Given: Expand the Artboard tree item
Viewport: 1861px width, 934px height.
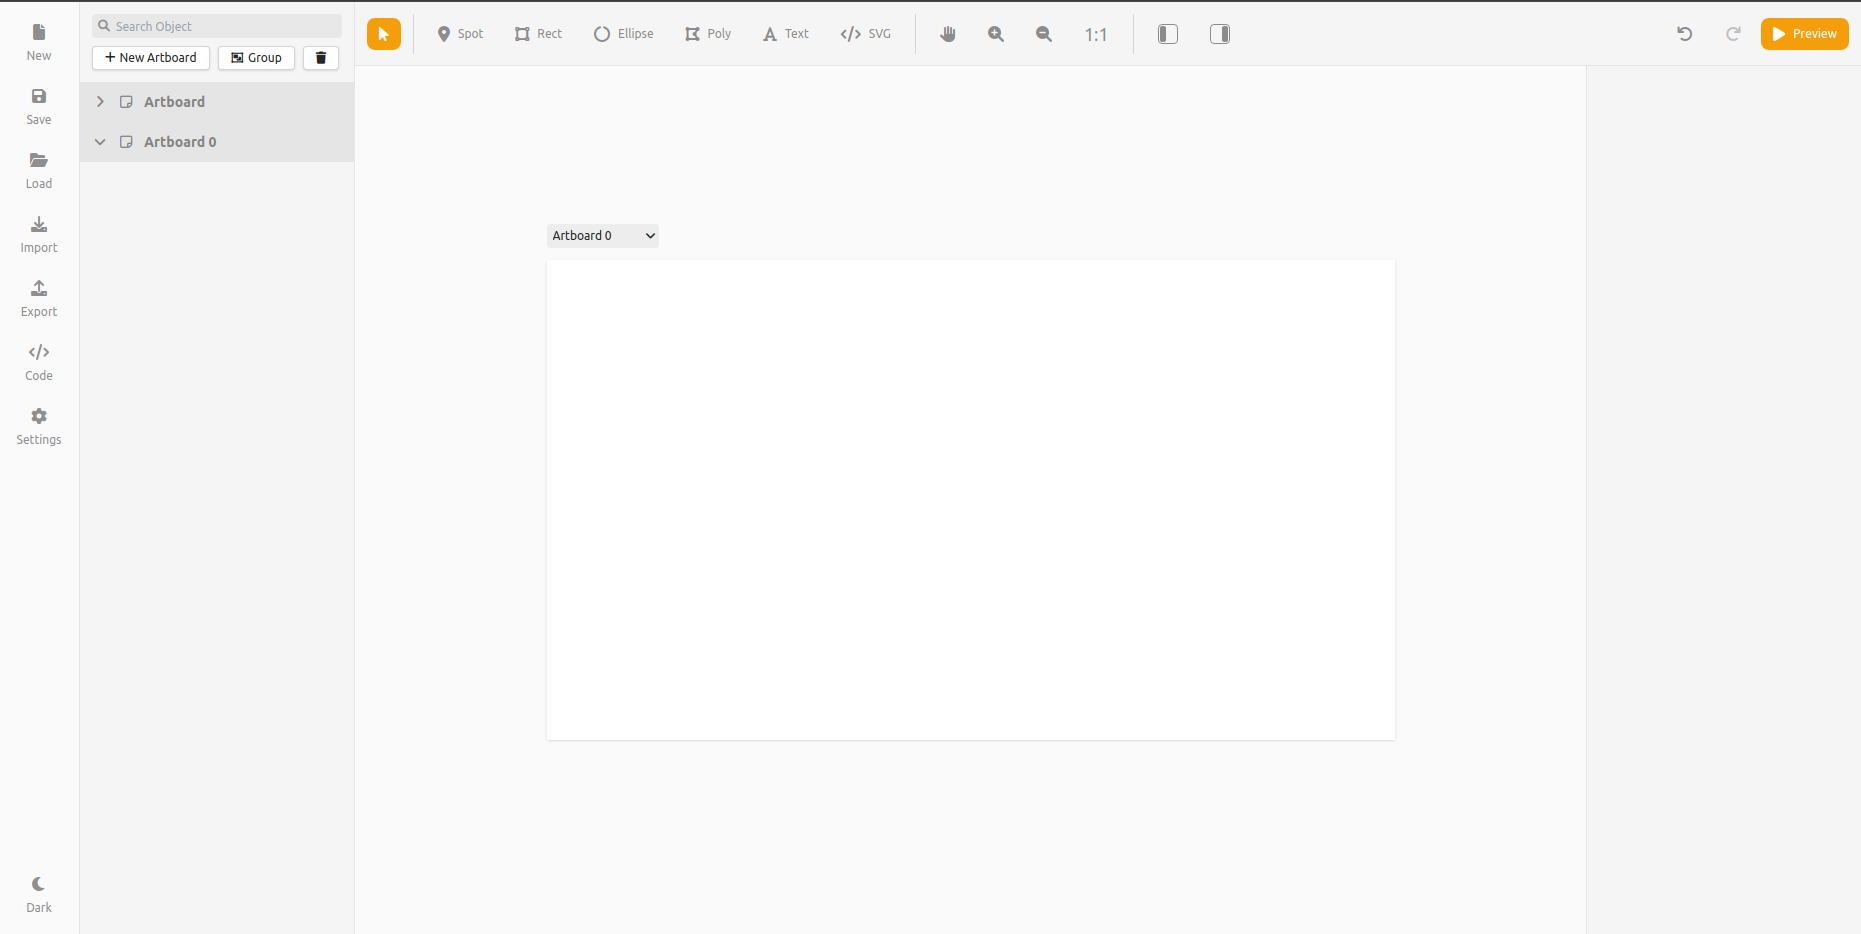Looking at the screenshot, I should pyautogui.click(x=100, y=102).
